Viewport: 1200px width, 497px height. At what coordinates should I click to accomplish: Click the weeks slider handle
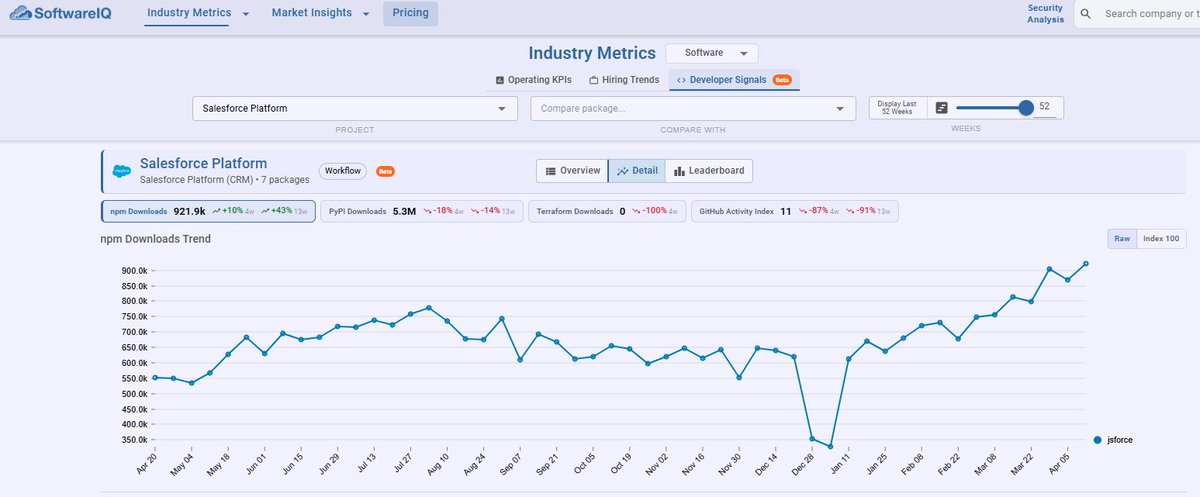1025,108
